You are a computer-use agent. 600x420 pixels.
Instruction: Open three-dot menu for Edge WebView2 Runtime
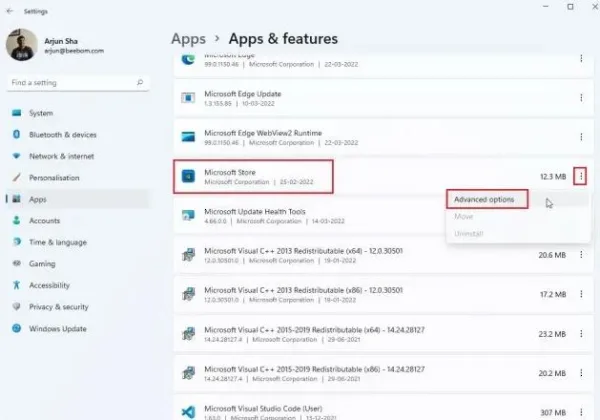tap(581, 137)
